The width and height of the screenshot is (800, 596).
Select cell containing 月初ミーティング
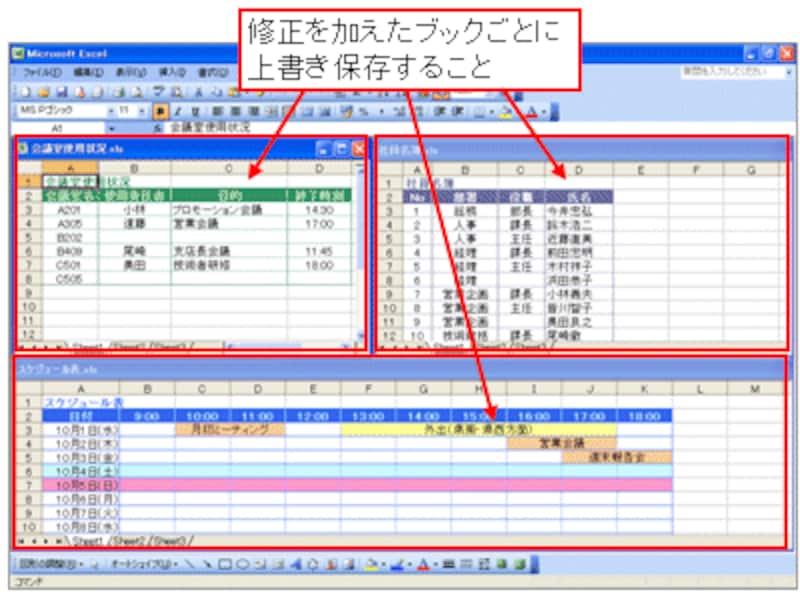(x=230, y=430)
